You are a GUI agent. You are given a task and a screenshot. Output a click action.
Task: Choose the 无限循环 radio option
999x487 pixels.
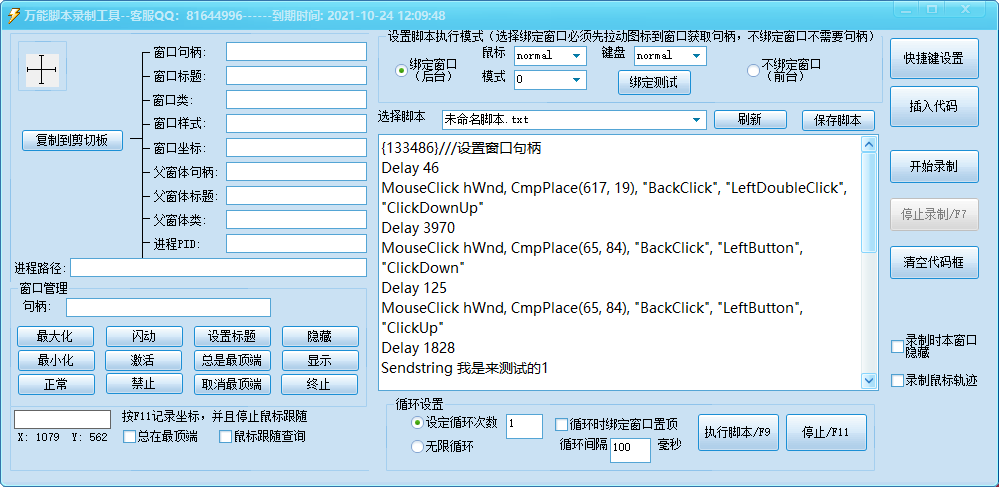point(417,448)
